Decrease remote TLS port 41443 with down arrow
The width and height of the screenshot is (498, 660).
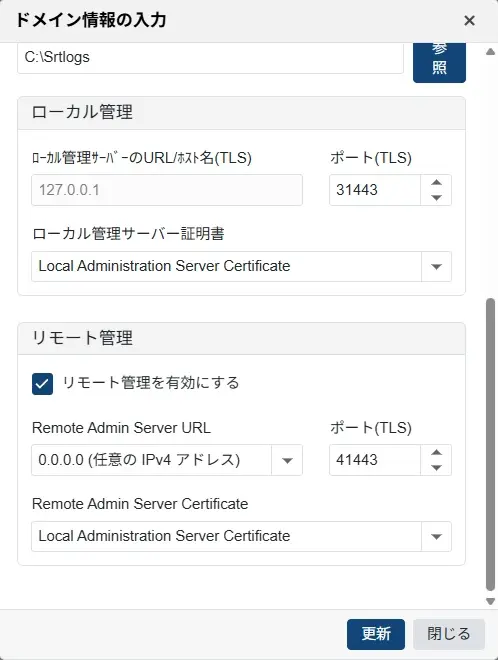436,467
